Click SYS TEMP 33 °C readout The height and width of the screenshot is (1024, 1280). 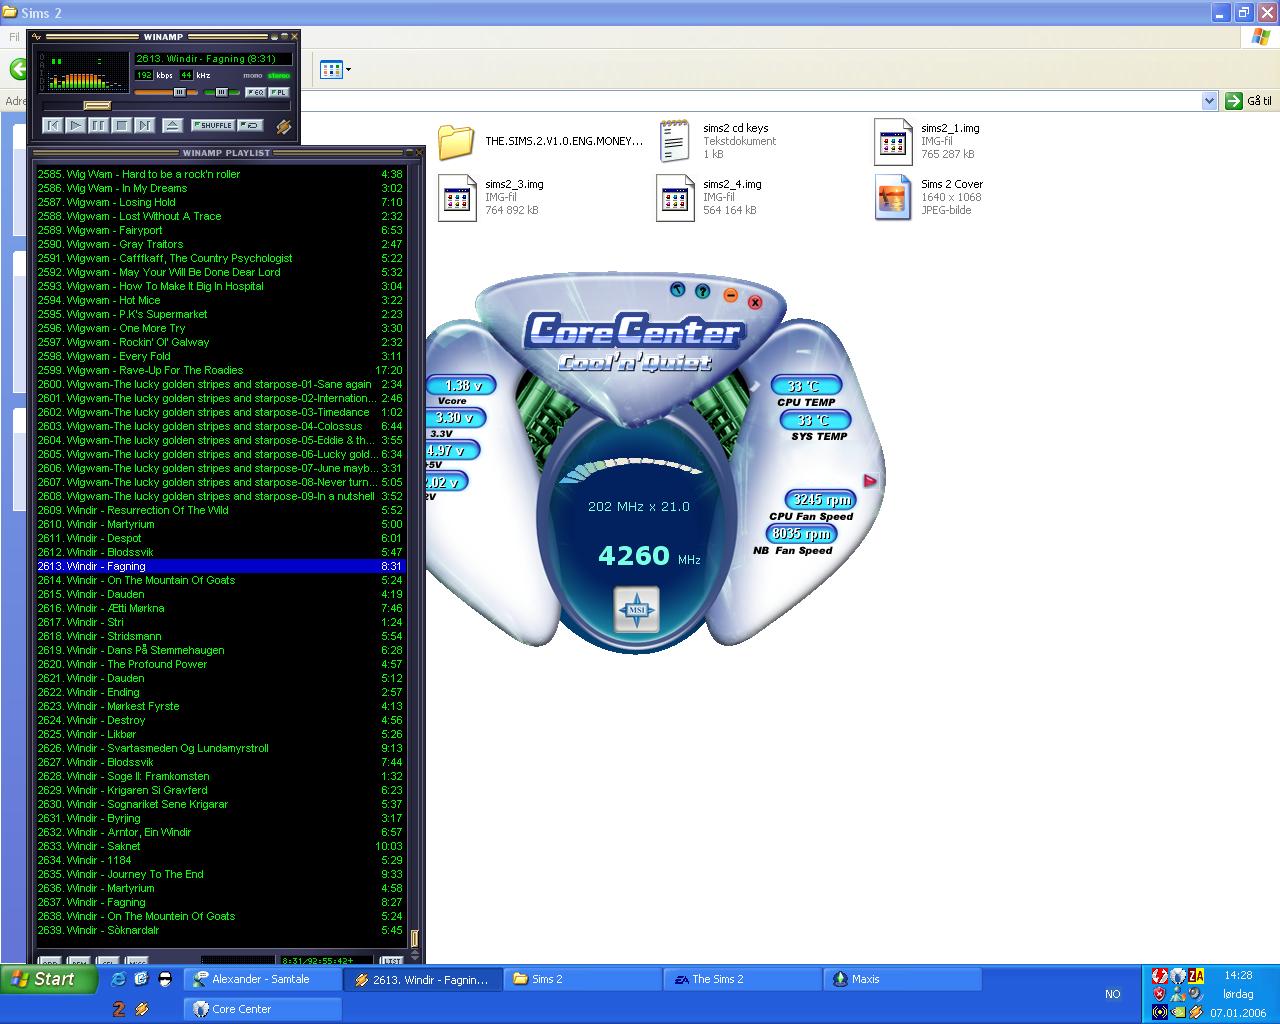click(815, 420)
